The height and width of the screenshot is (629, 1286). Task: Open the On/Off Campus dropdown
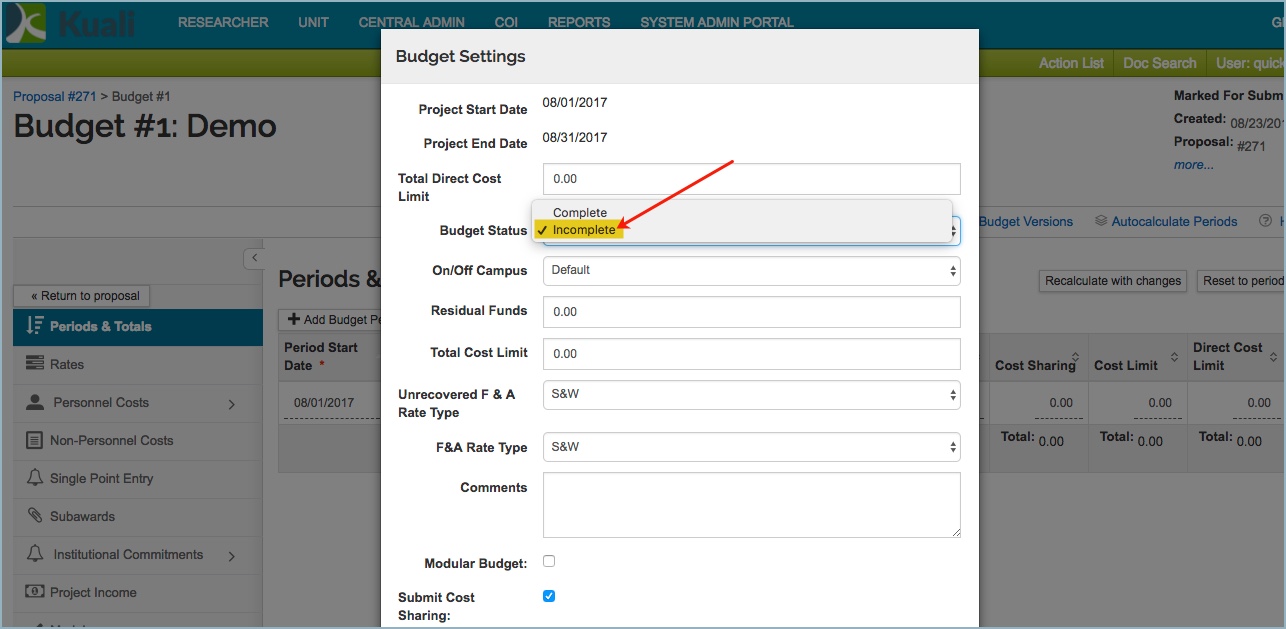[x=752, y=270]
